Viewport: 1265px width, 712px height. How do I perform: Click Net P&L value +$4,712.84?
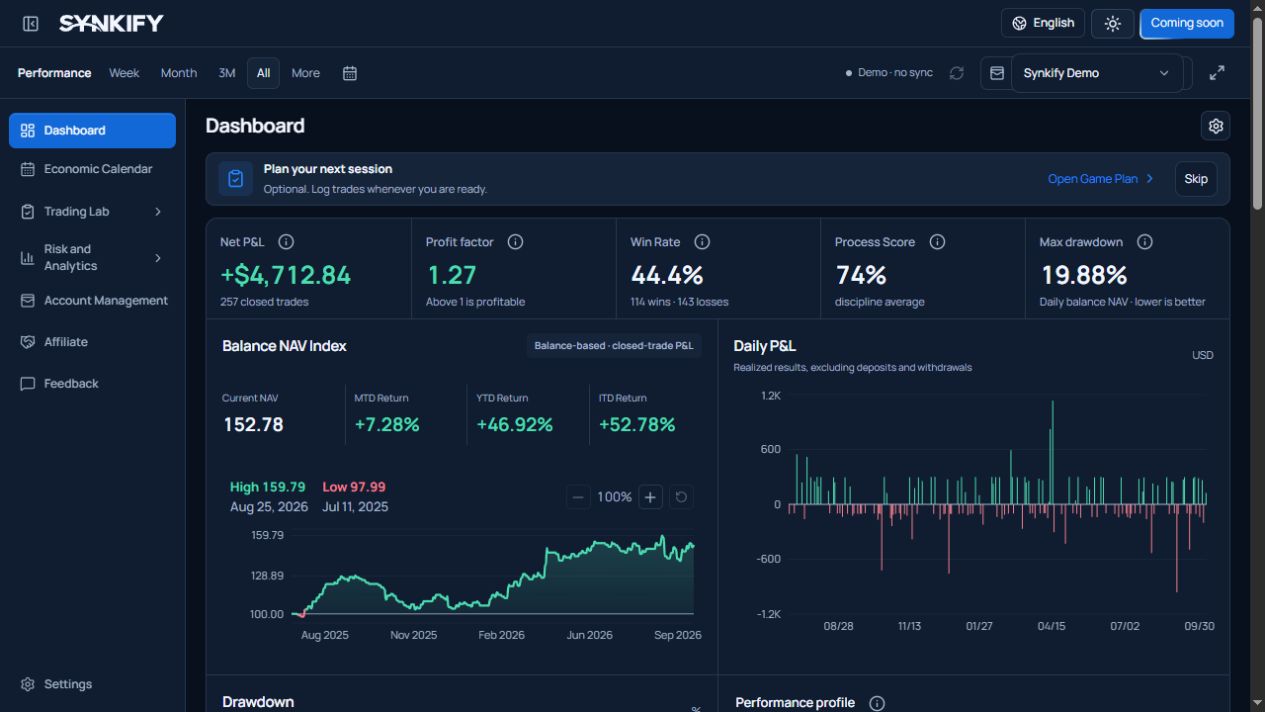tap(286, 275)
